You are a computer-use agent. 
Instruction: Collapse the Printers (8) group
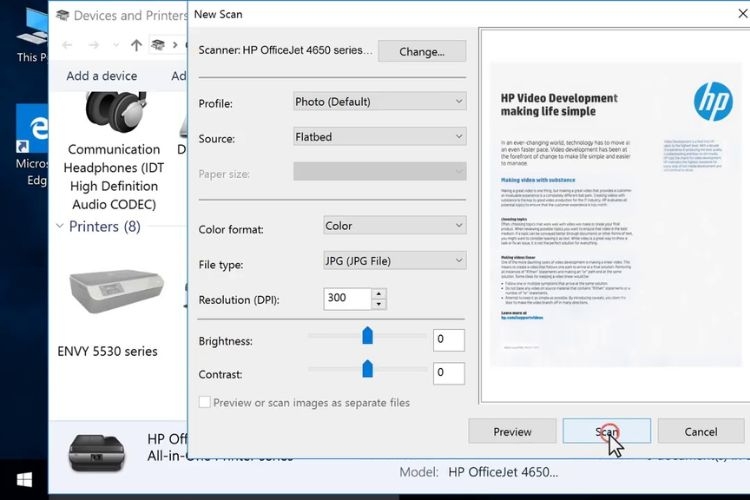60,226
